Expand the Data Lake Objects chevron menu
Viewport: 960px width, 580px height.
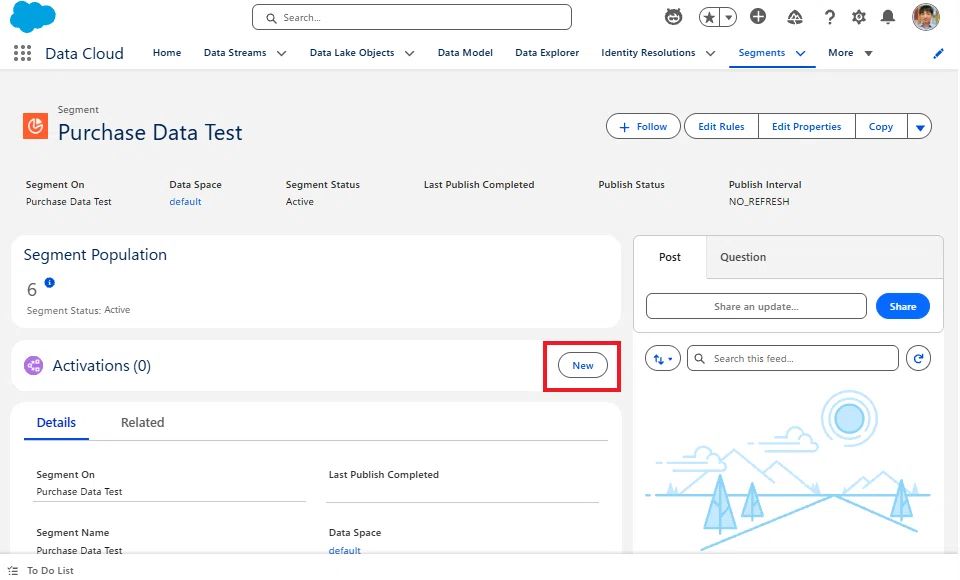tap(410, 53)
